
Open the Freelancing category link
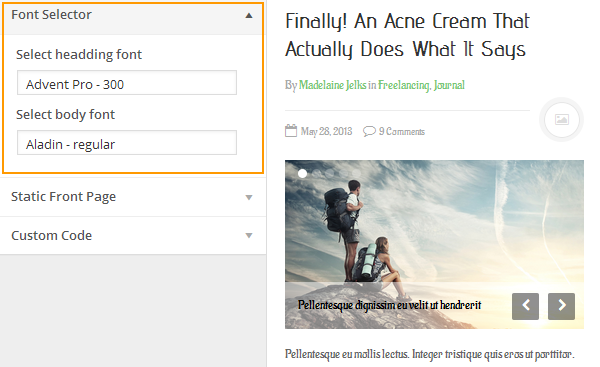pos(404,85)
